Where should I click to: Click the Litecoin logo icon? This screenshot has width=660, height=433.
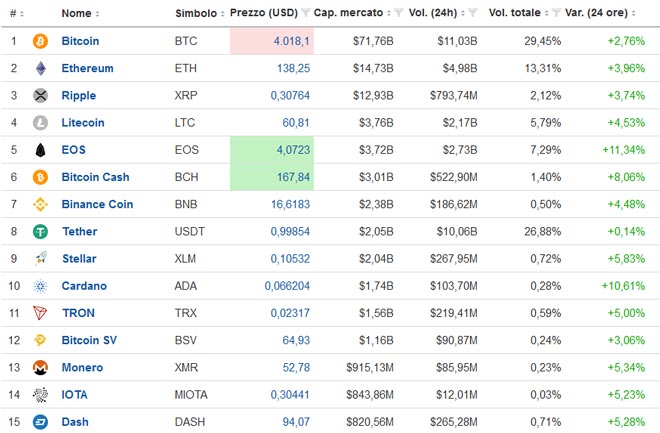point(41,123)
